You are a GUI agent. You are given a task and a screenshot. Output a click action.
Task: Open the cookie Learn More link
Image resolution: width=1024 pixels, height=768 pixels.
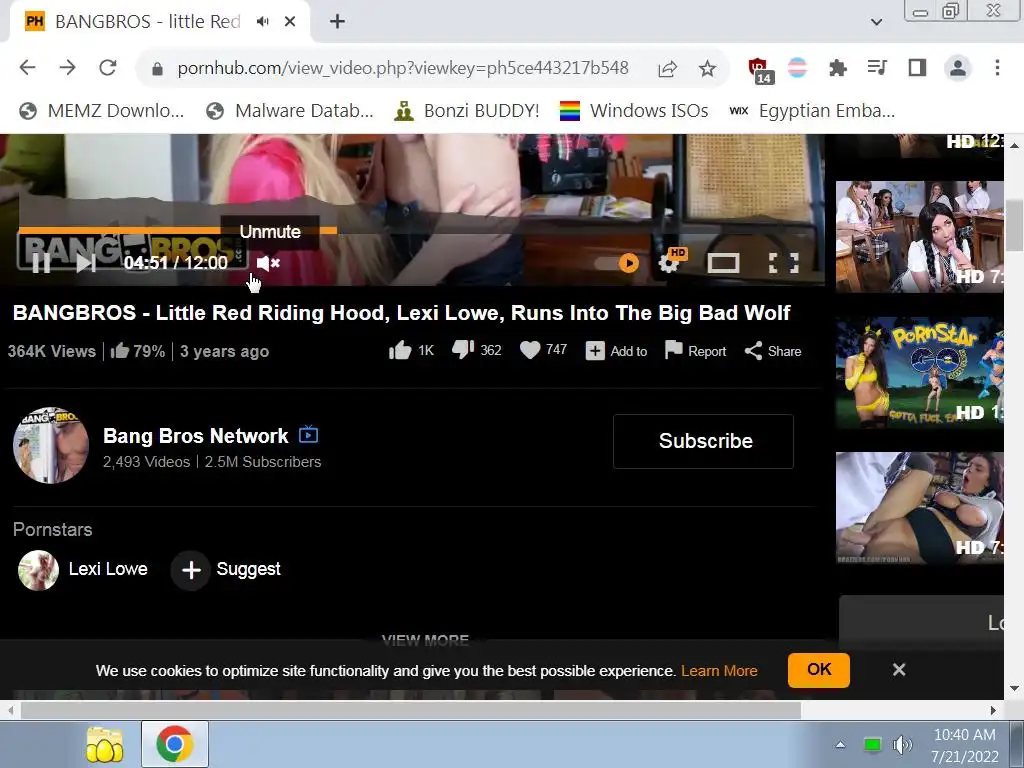[x=719, y=671]
